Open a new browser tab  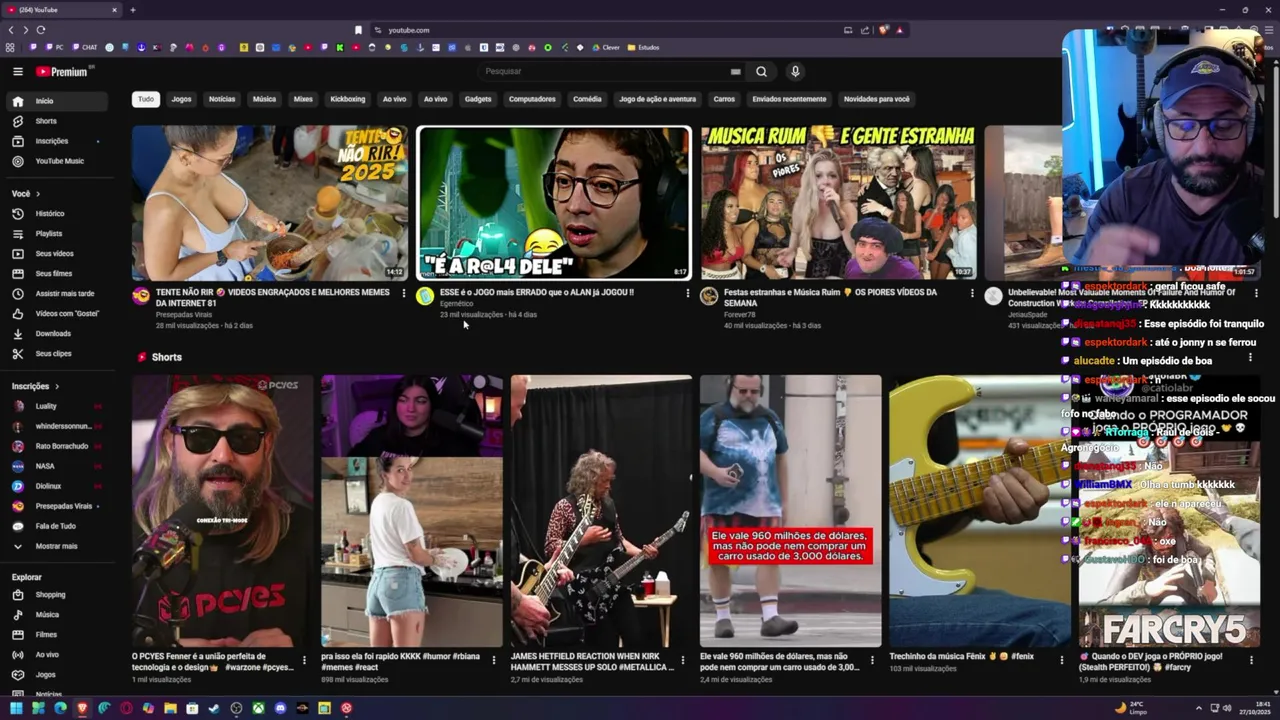(x=132, y=10)
